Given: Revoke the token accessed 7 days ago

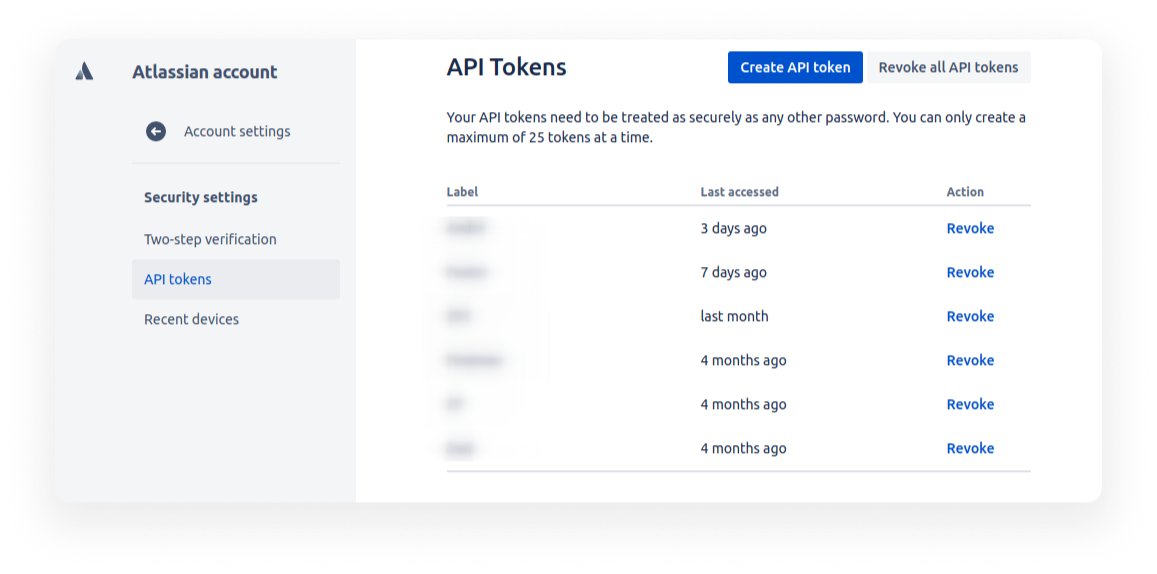Looking at the screenshot, I should click(970, 272).
